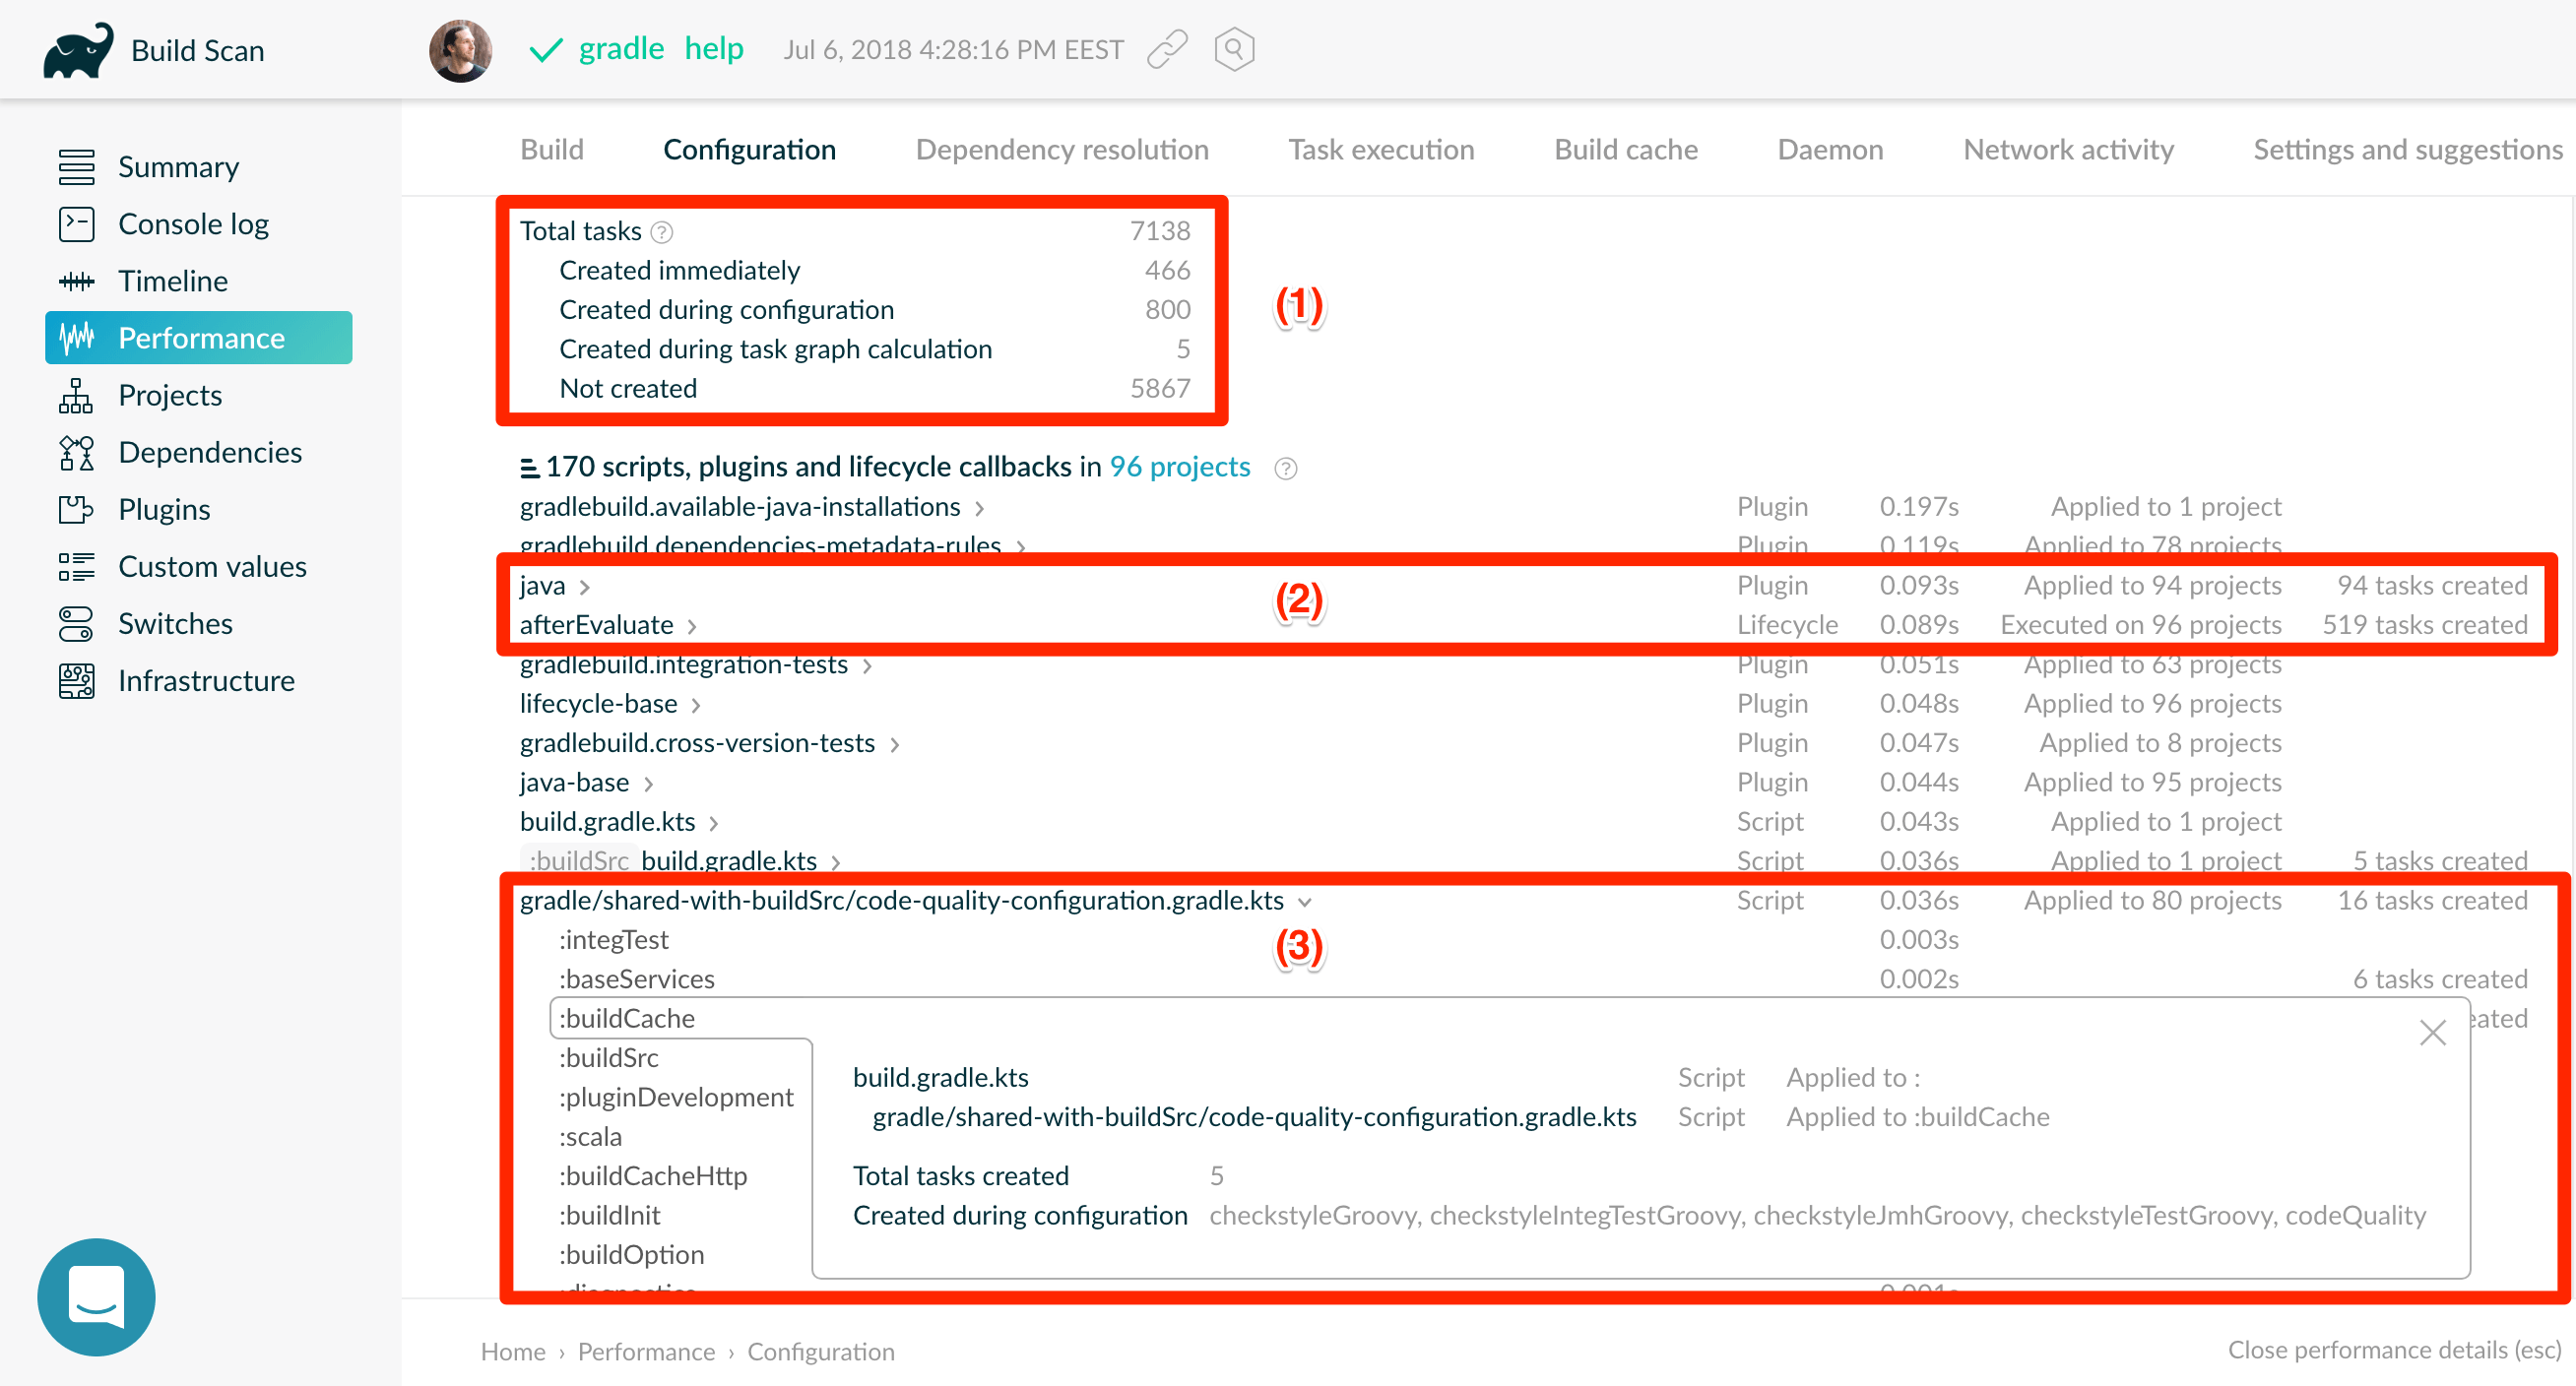Follow the 96 projects link

click(x=1179, y=466)
